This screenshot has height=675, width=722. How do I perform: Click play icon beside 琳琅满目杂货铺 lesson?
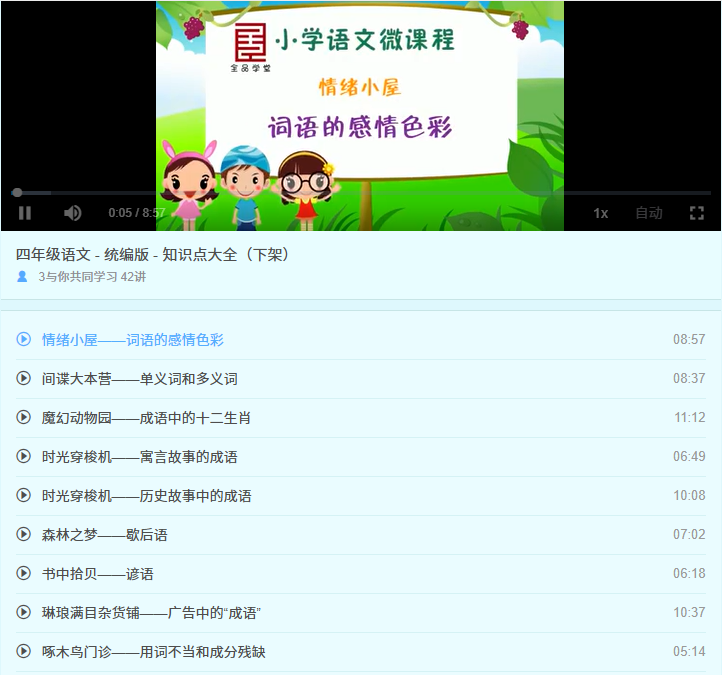tap(24, 612)
